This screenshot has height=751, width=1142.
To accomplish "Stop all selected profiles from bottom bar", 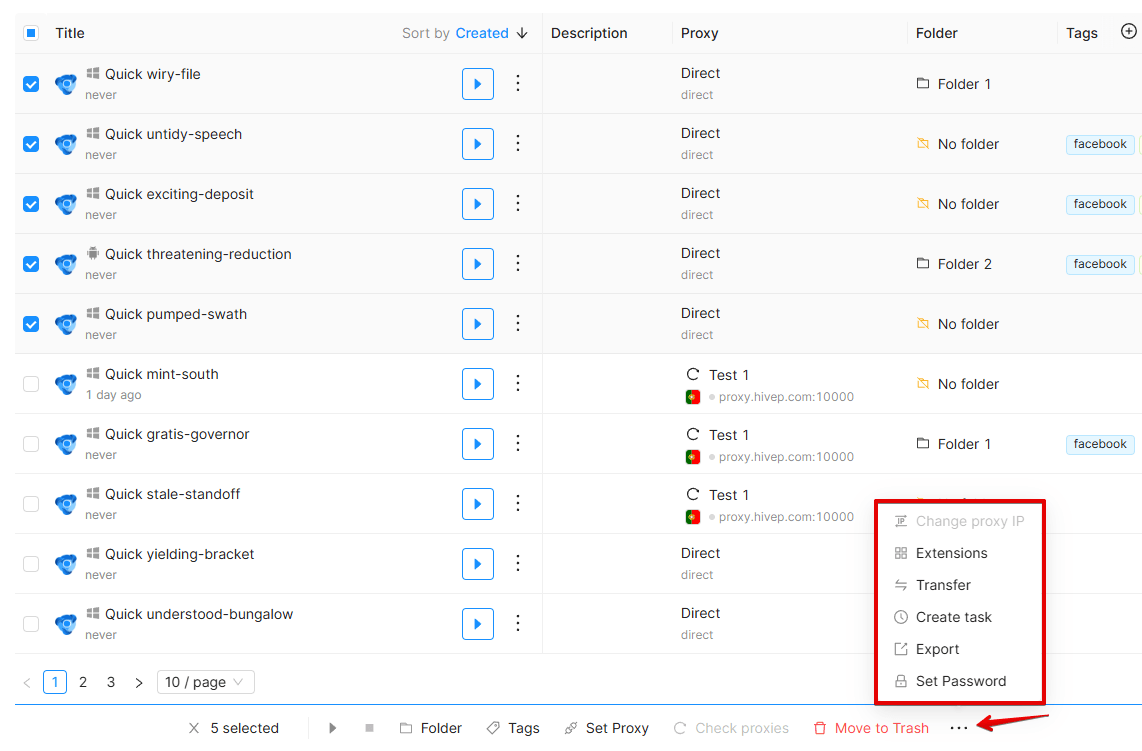I will pyautogui.click(x=369, y=728).
